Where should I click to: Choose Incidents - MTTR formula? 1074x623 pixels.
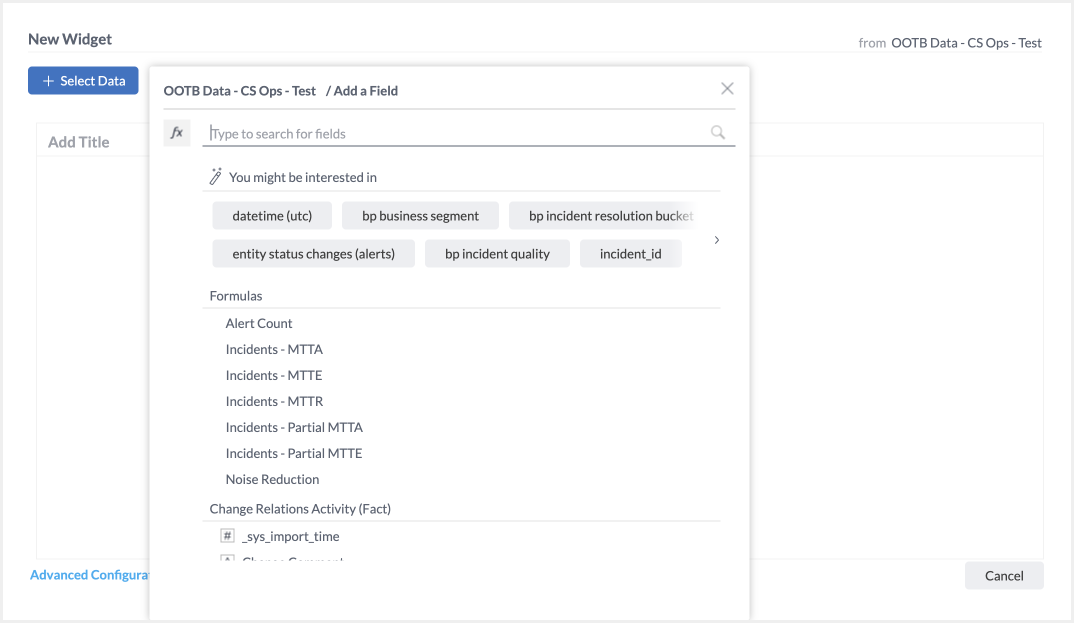pyautogui.click(x=274, y=401)
